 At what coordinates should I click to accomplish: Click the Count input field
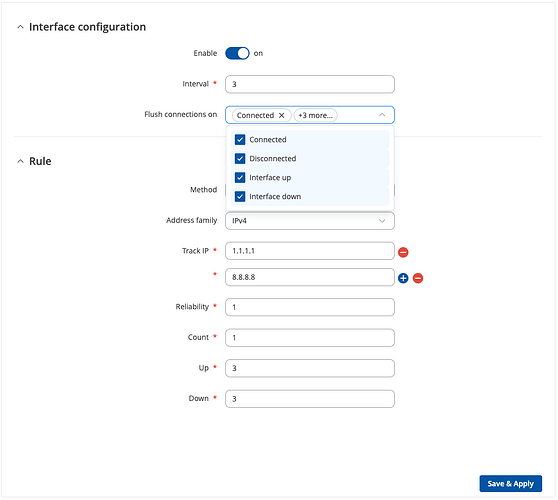click(x=310, y=338)
